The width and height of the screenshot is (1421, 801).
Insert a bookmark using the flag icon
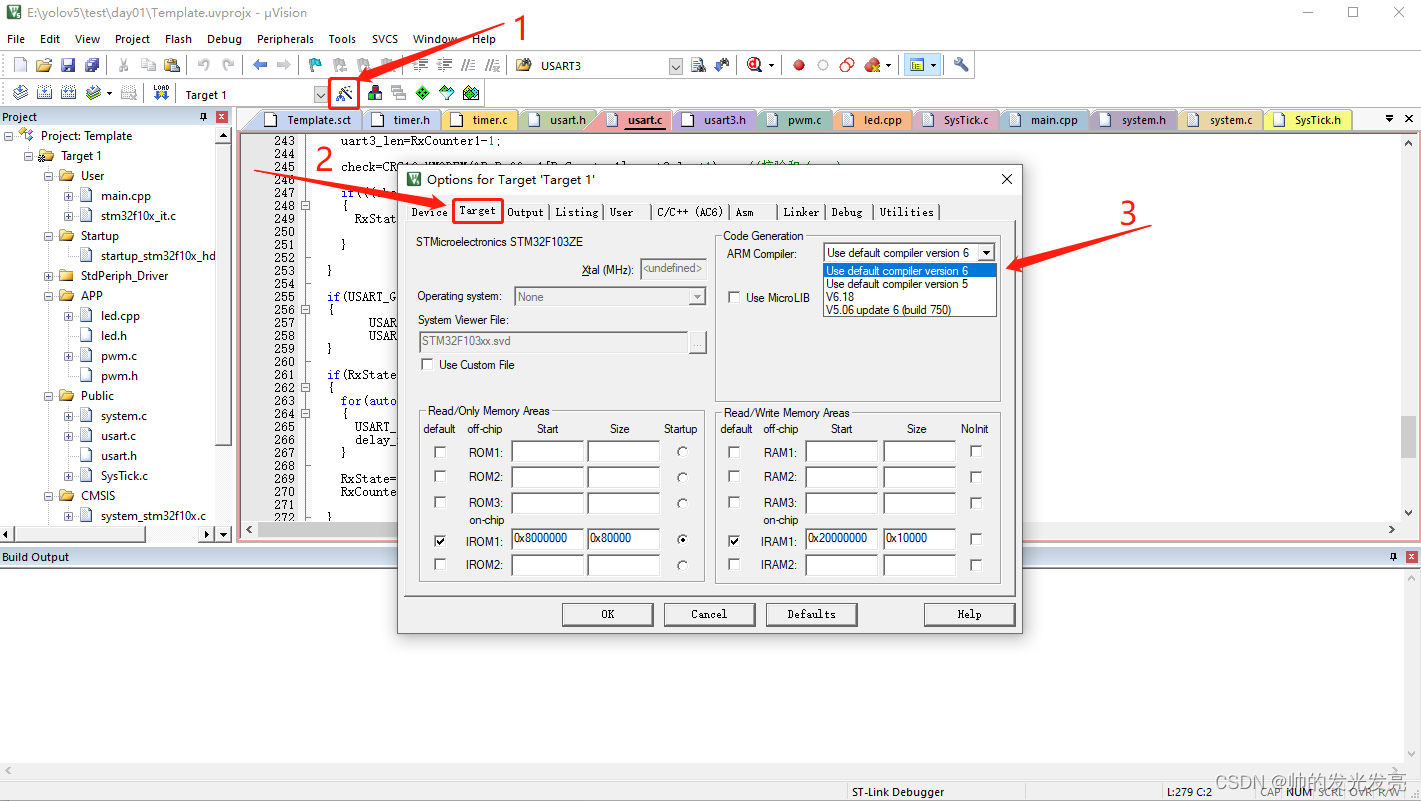(x=315, y=65)
